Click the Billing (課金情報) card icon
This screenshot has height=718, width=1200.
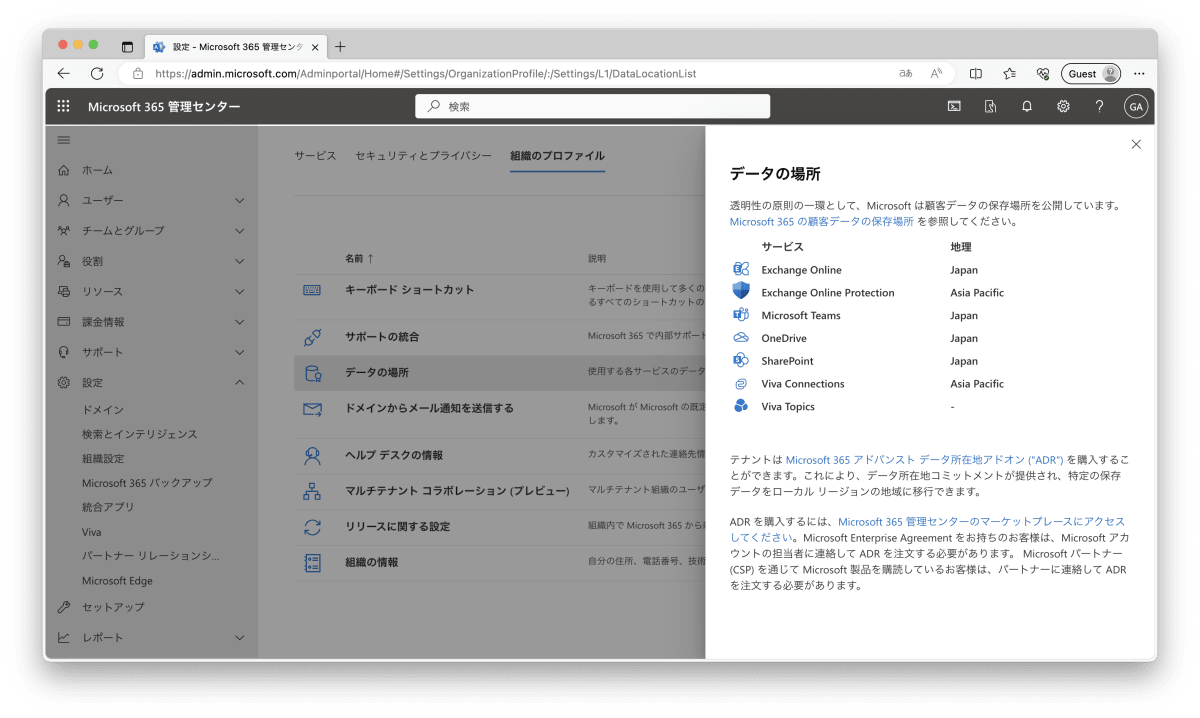pos(64,322)
